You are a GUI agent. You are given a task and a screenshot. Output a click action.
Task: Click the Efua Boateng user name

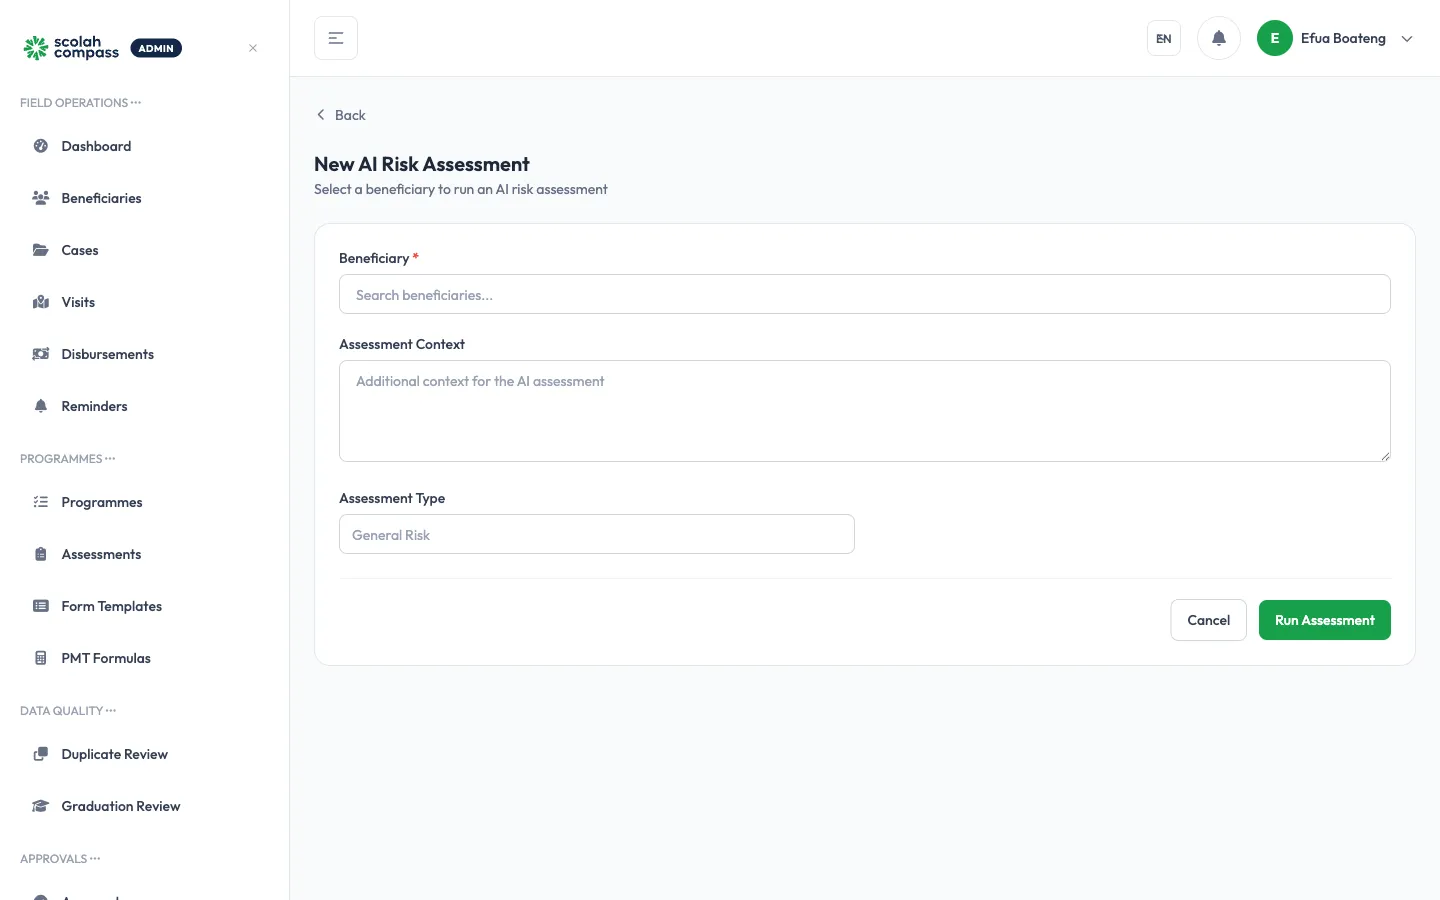pyautogui.click(x=1343, y=38)
